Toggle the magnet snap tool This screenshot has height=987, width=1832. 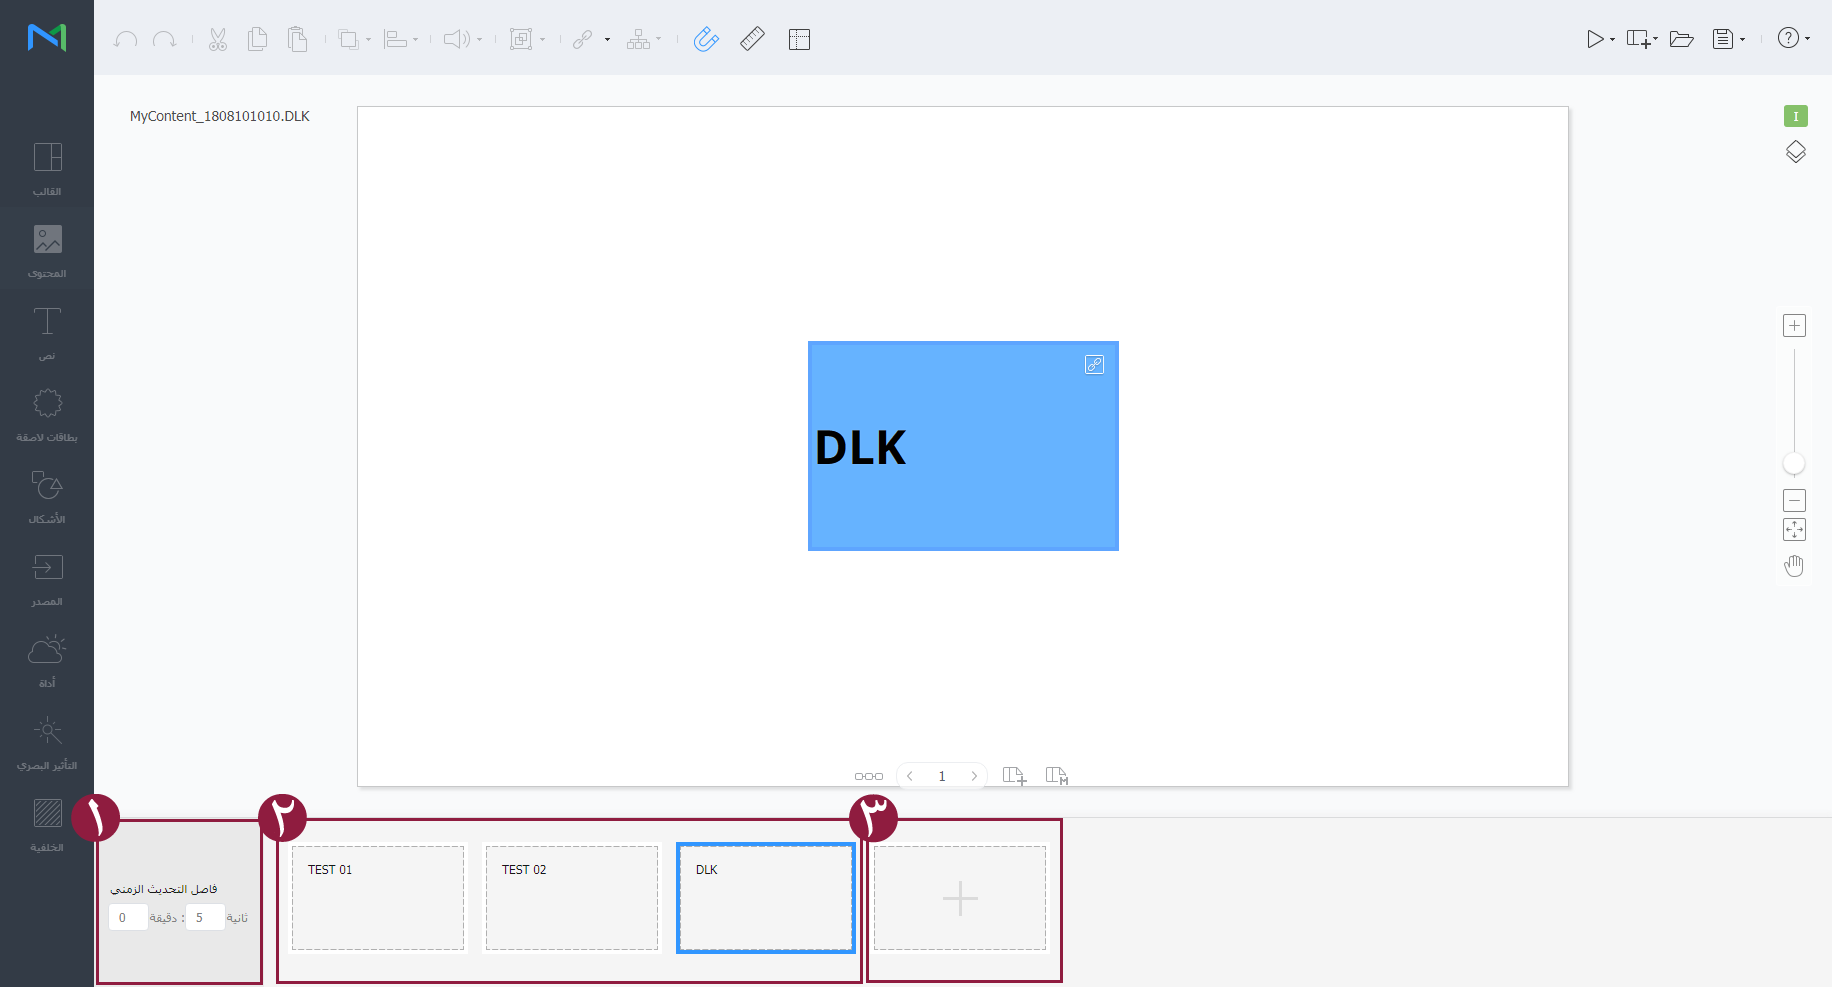(x=706, y=39)
